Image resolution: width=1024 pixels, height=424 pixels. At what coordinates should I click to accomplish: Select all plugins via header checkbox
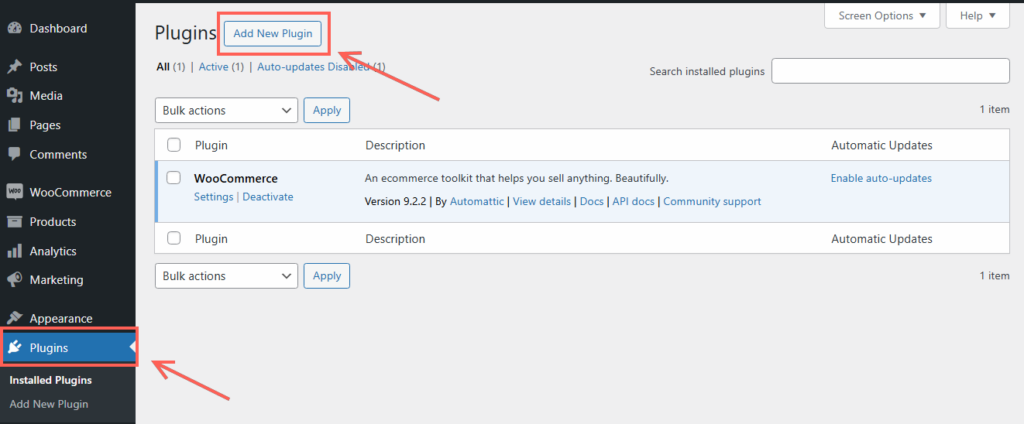[x=174, y=145]
